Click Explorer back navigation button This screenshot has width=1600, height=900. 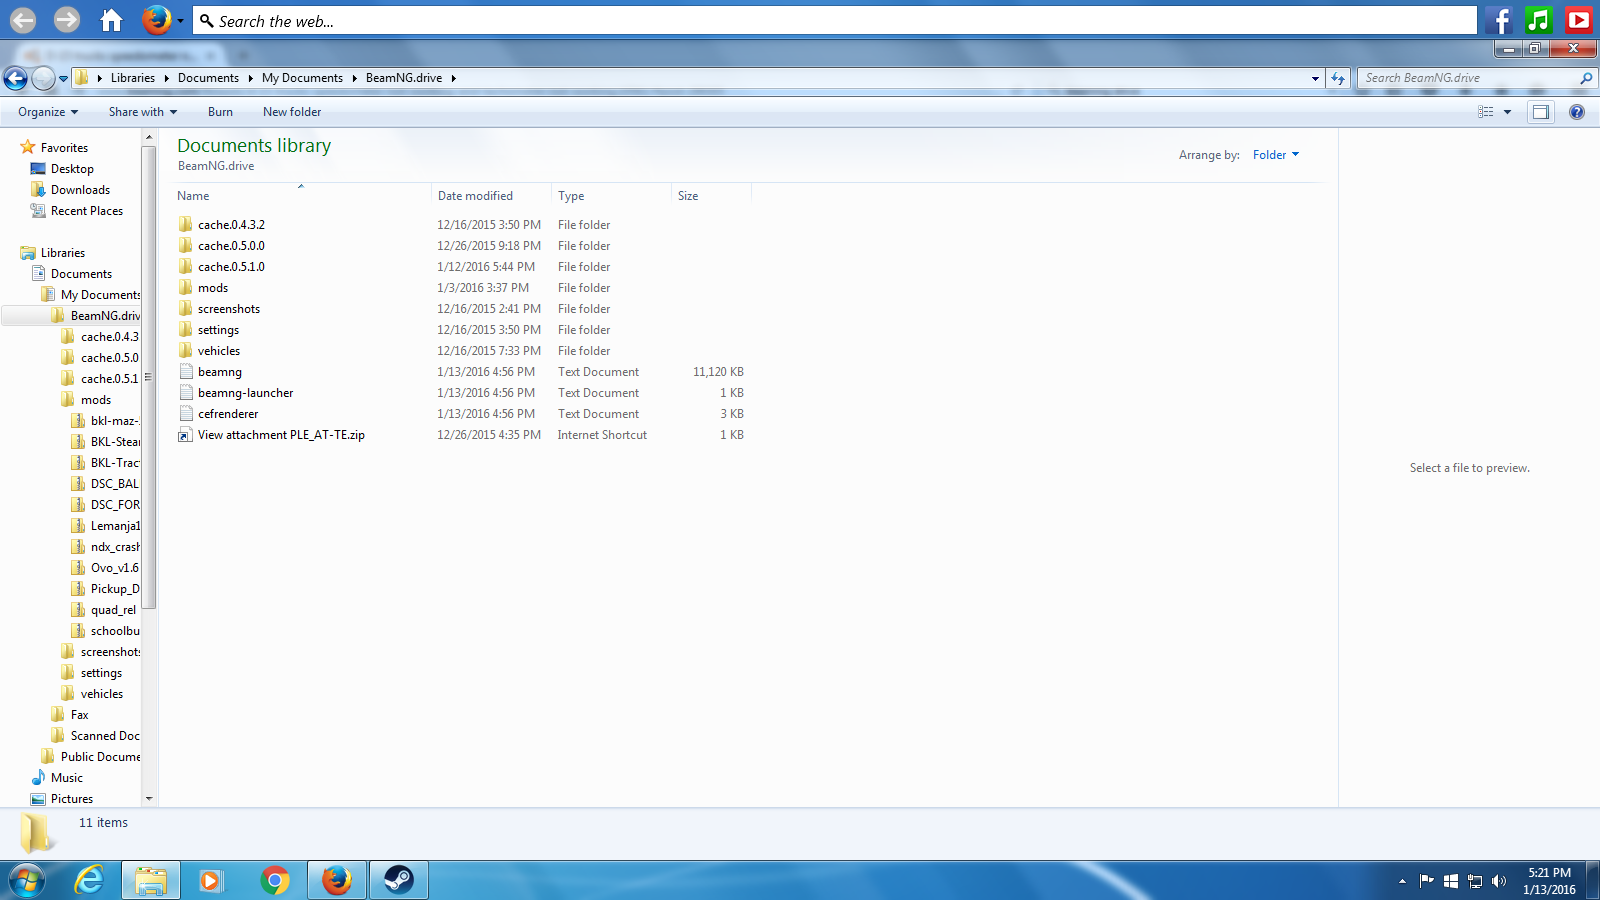15,78
